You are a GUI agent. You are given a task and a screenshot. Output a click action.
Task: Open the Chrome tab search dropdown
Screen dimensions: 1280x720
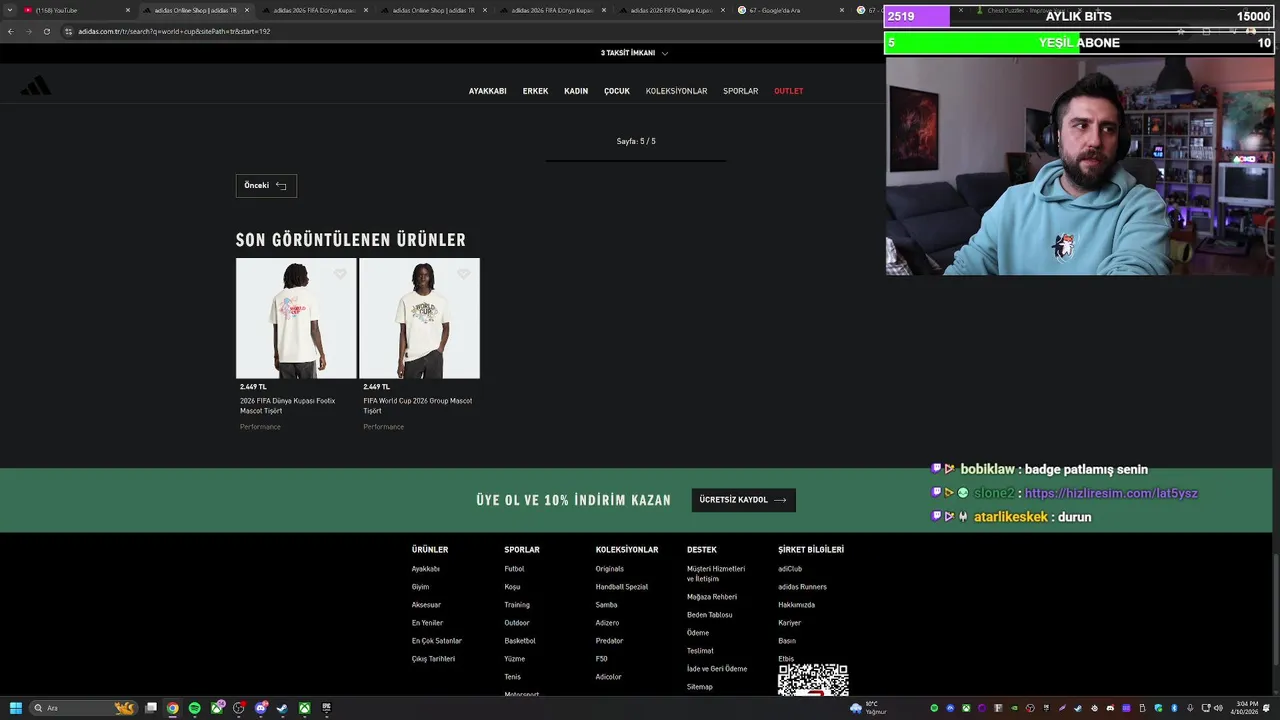[x=10, y=10]
